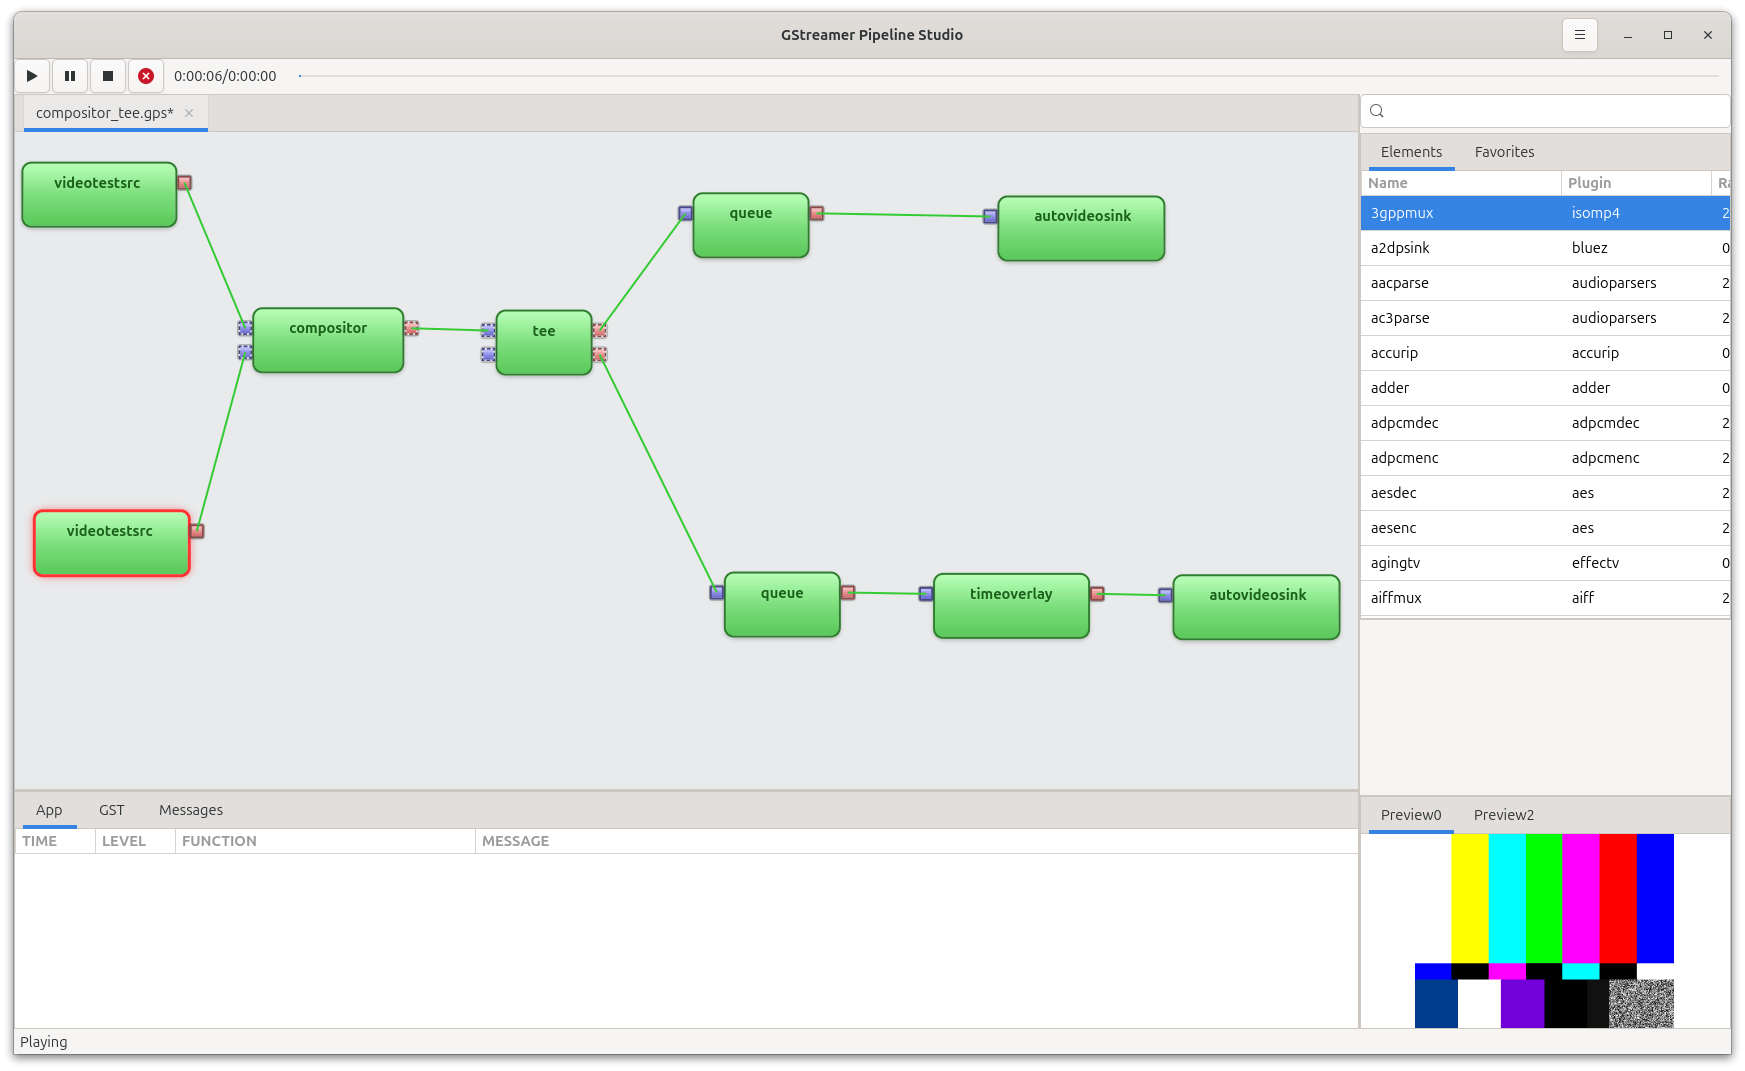This screenshot has width=1745, height=1071.
Task: Click the compositor source pad
Action: point(411,328)
